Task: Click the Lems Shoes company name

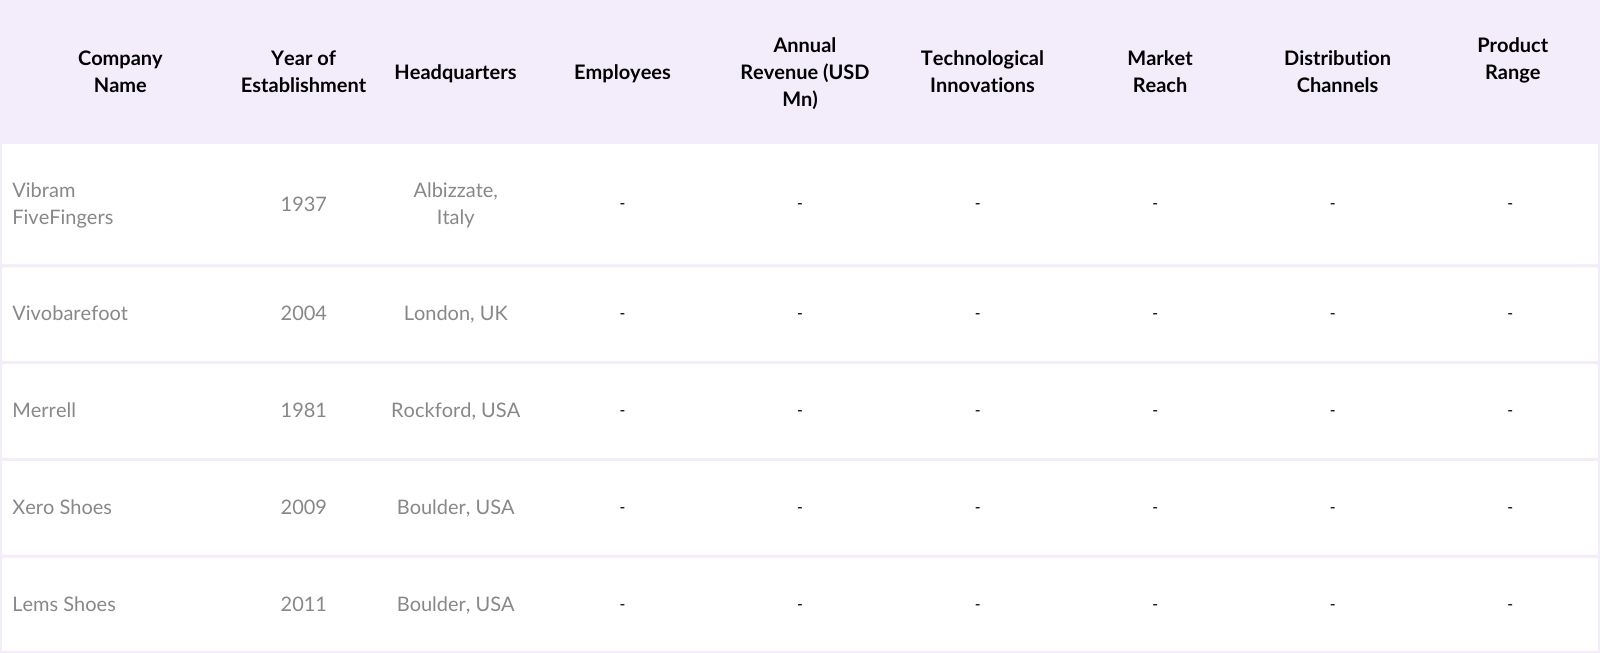Action: pyautogui.click(x=64, y=604)
